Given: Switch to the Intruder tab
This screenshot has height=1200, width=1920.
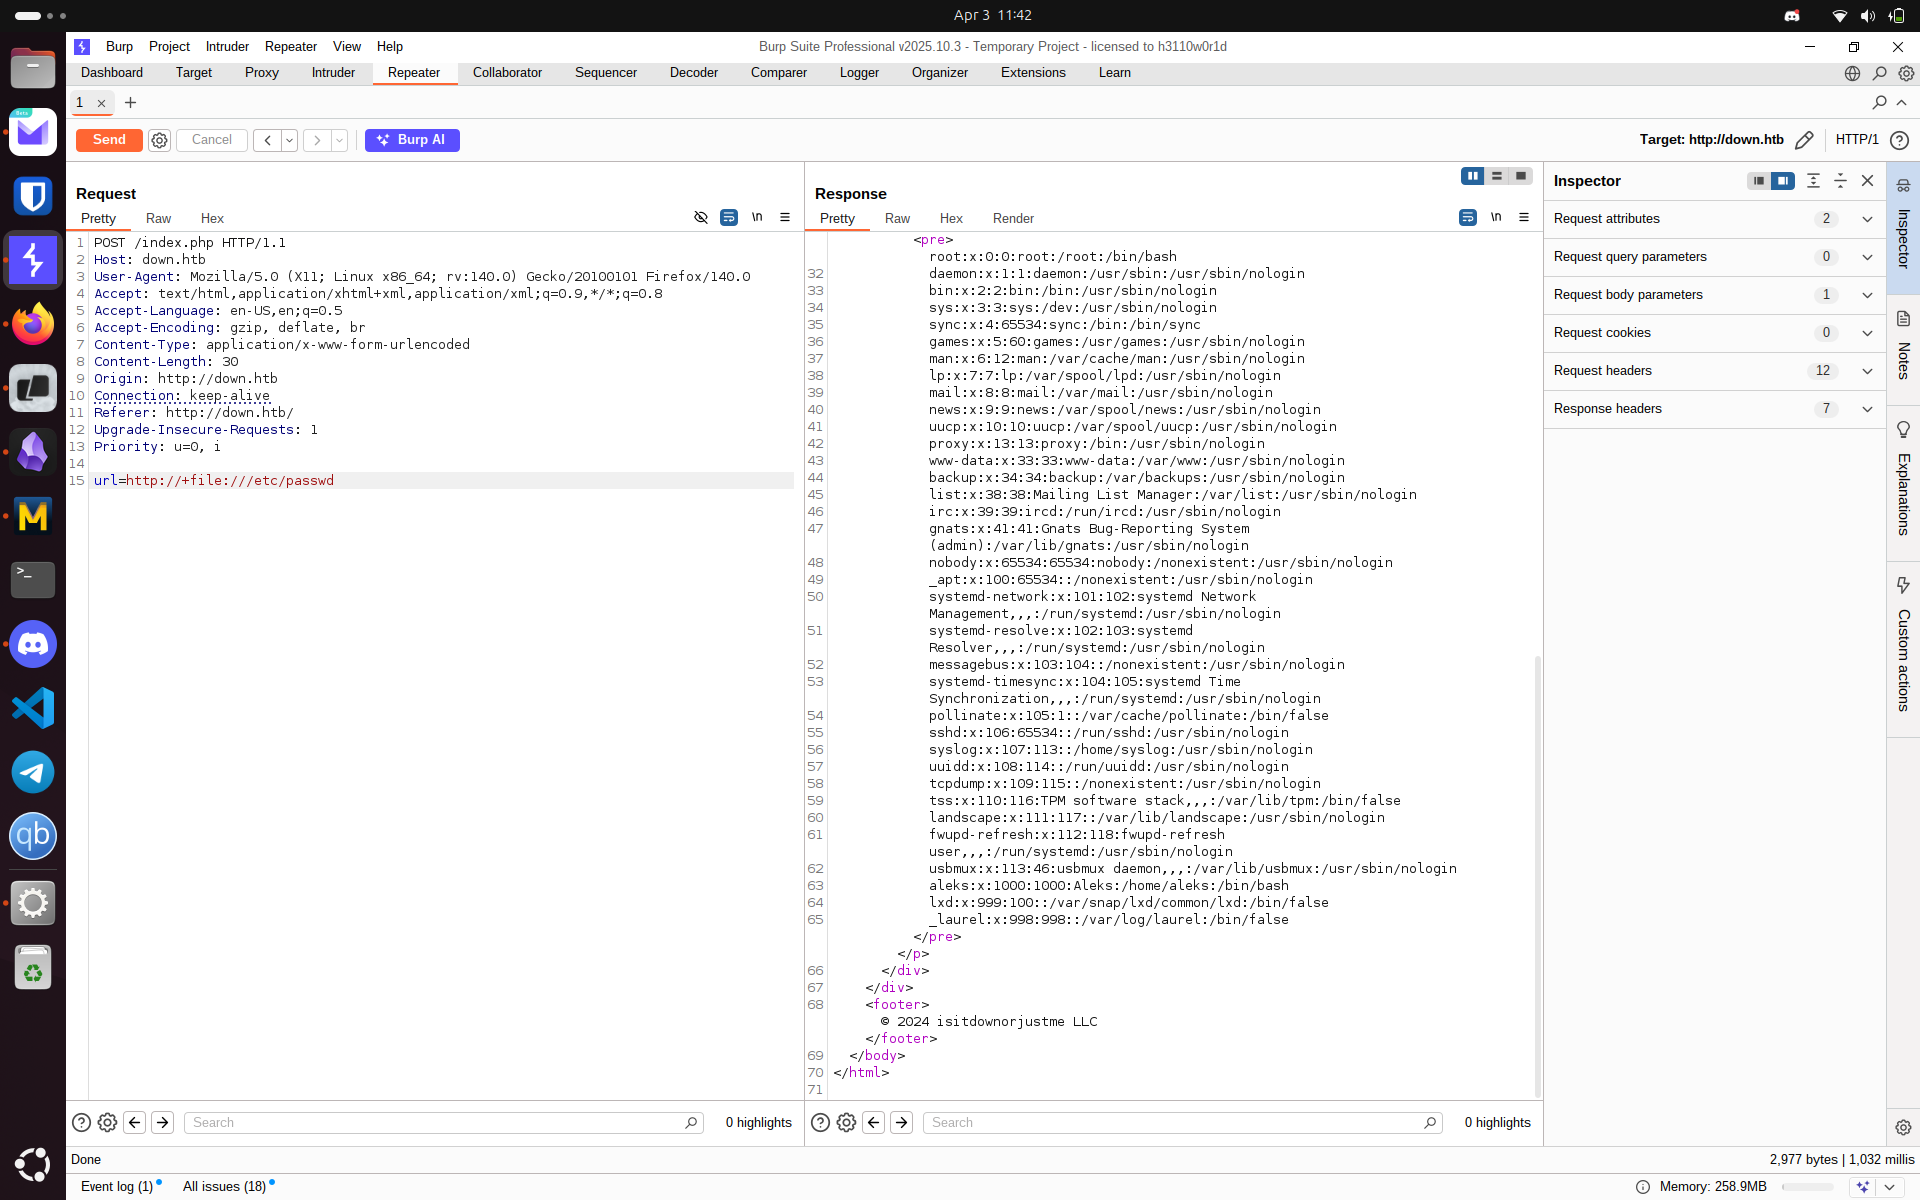Looking at the screenshot, I should coord(333,73).
